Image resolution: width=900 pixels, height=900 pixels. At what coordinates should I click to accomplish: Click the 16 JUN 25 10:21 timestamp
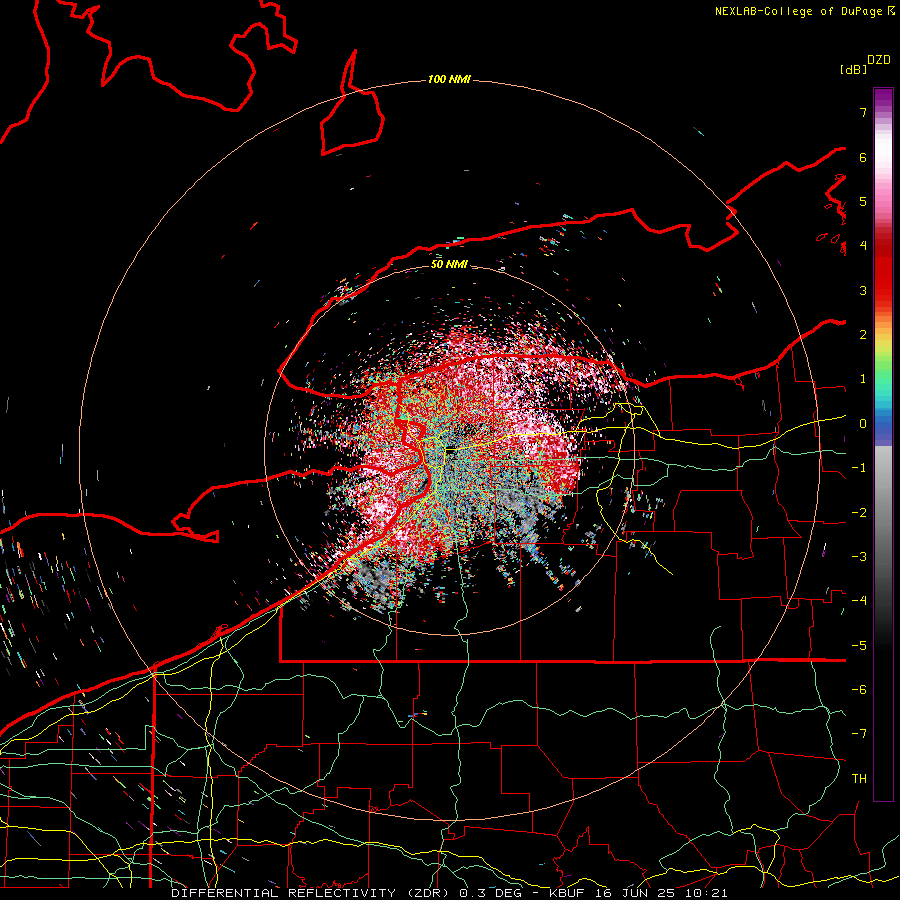click(663, 893)
